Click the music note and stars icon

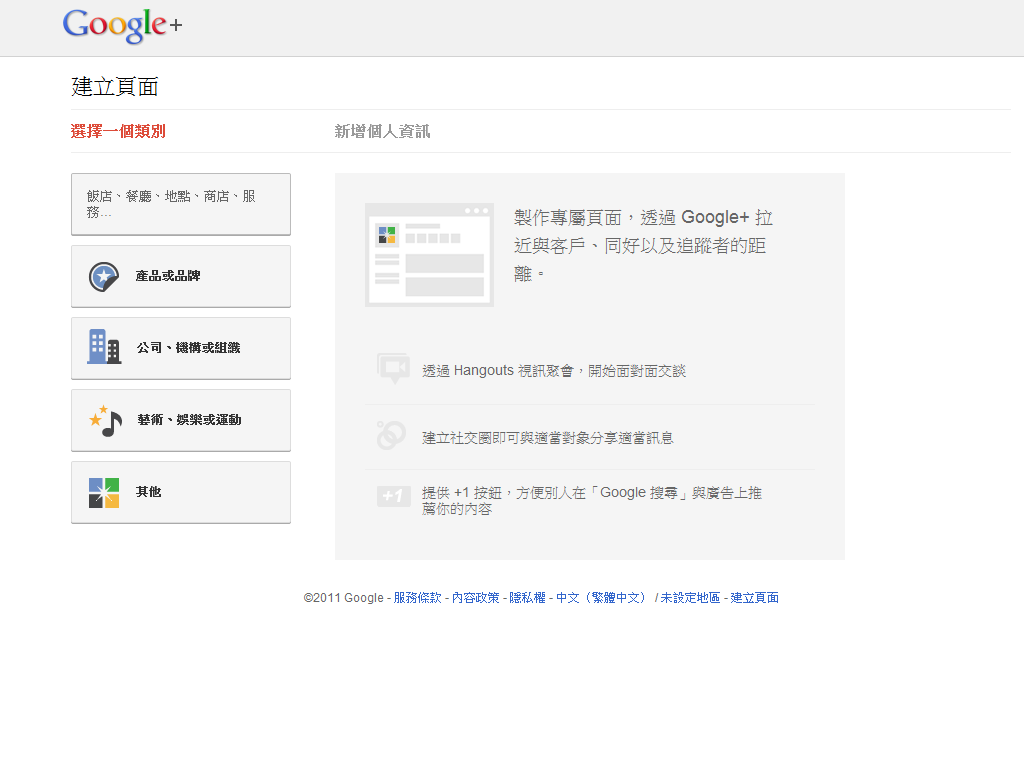pyautogui.click(x=106, y=421)
